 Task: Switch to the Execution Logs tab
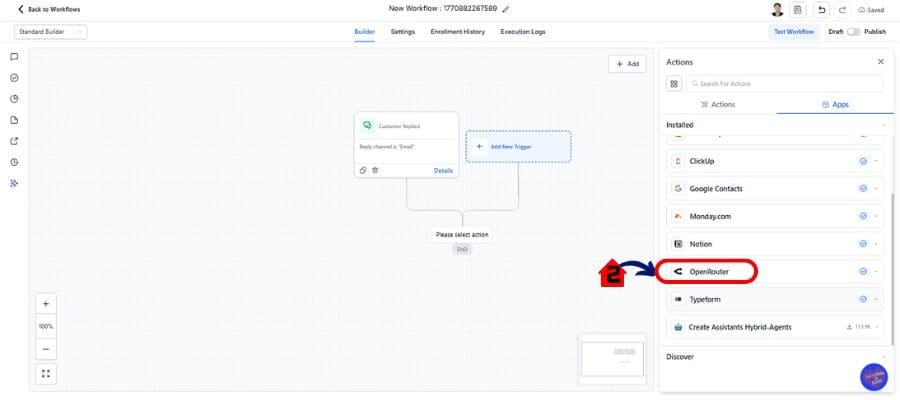tap(523, 32)
